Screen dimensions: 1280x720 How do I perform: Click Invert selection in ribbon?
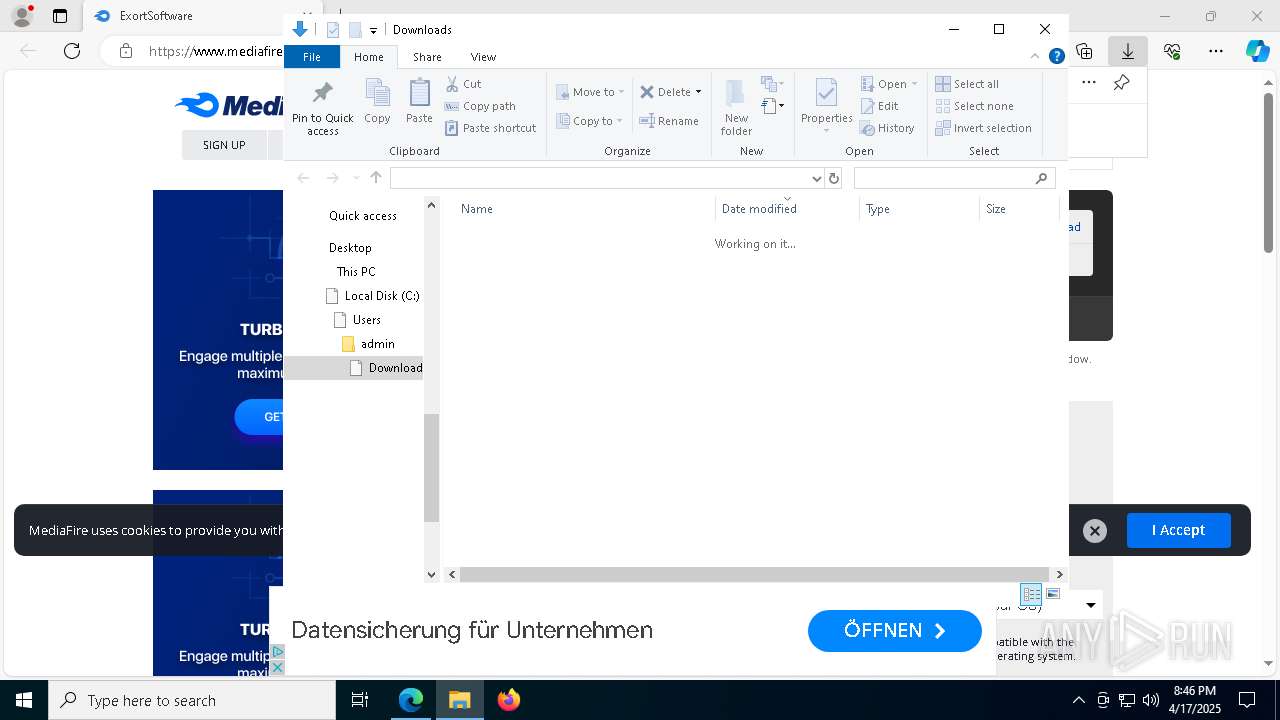(983, 128)
